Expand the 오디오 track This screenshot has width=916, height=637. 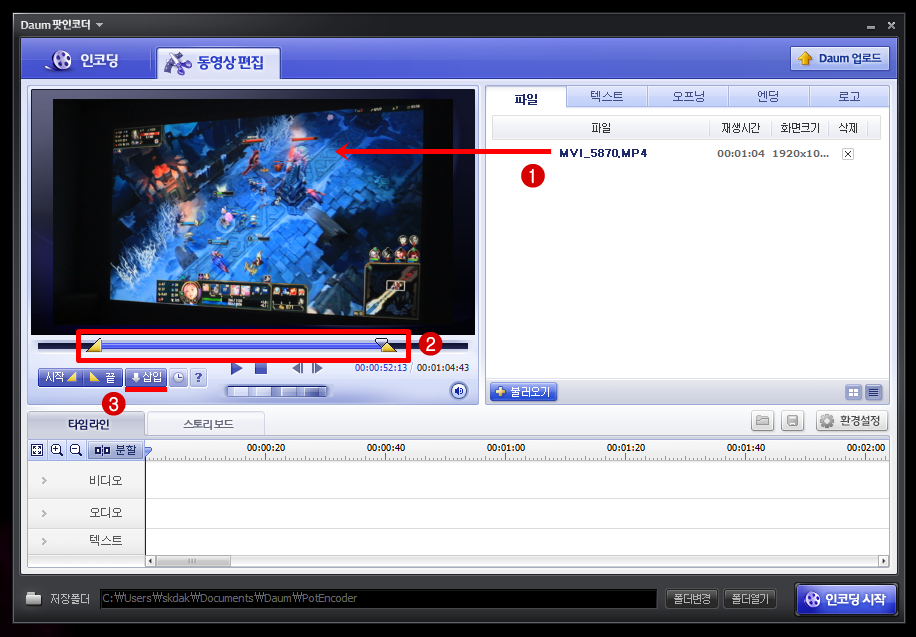pyautogui.click(x=44, y=513)
